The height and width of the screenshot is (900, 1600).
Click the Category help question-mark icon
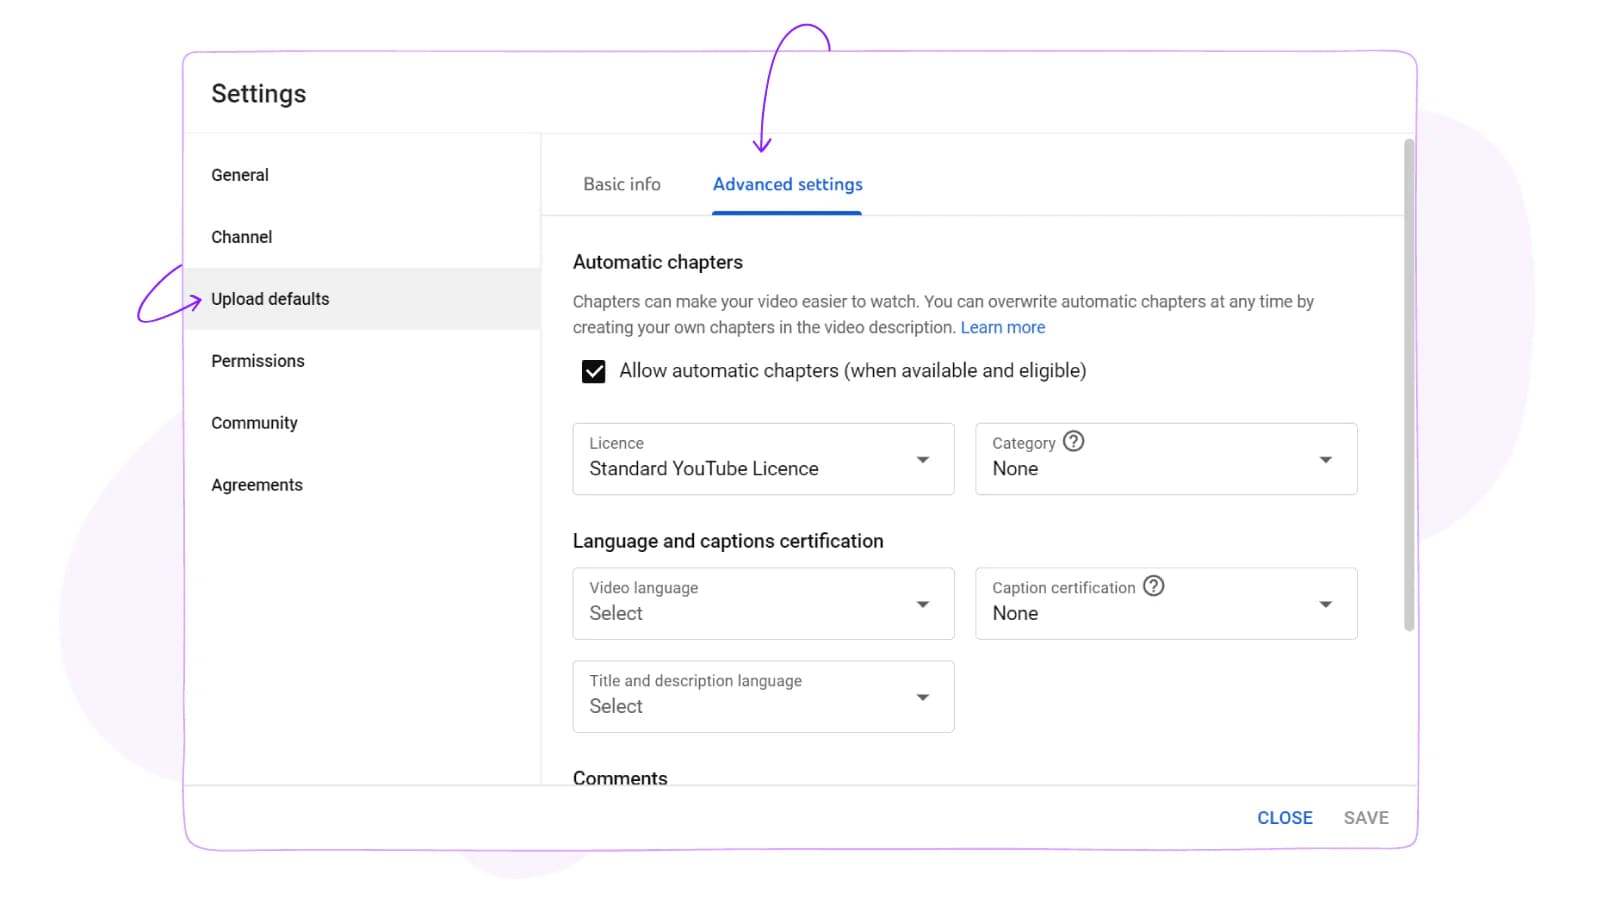tap(1073, 441)
